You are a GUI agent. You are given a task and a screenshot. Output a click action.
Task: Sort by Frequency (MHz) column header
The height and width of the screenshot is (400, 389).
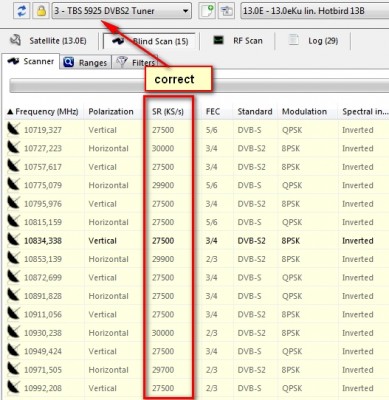pos(43,111)
